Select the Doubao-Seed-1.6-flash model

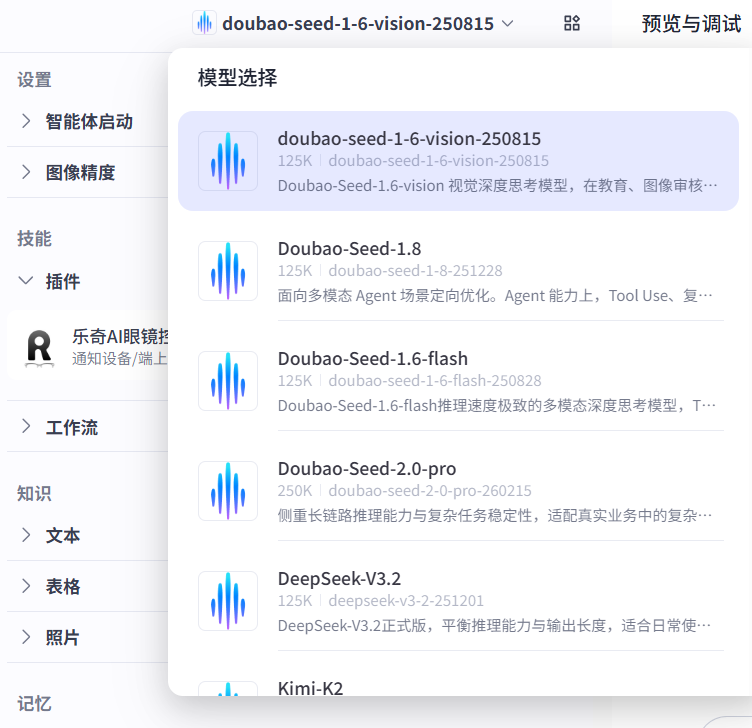[x=458, y=381]
